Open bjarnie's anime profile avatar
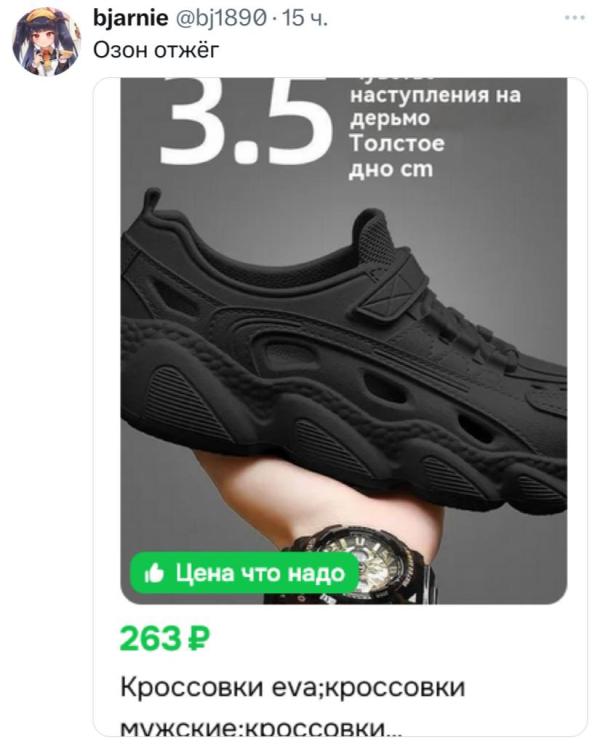 click(46, 42)
